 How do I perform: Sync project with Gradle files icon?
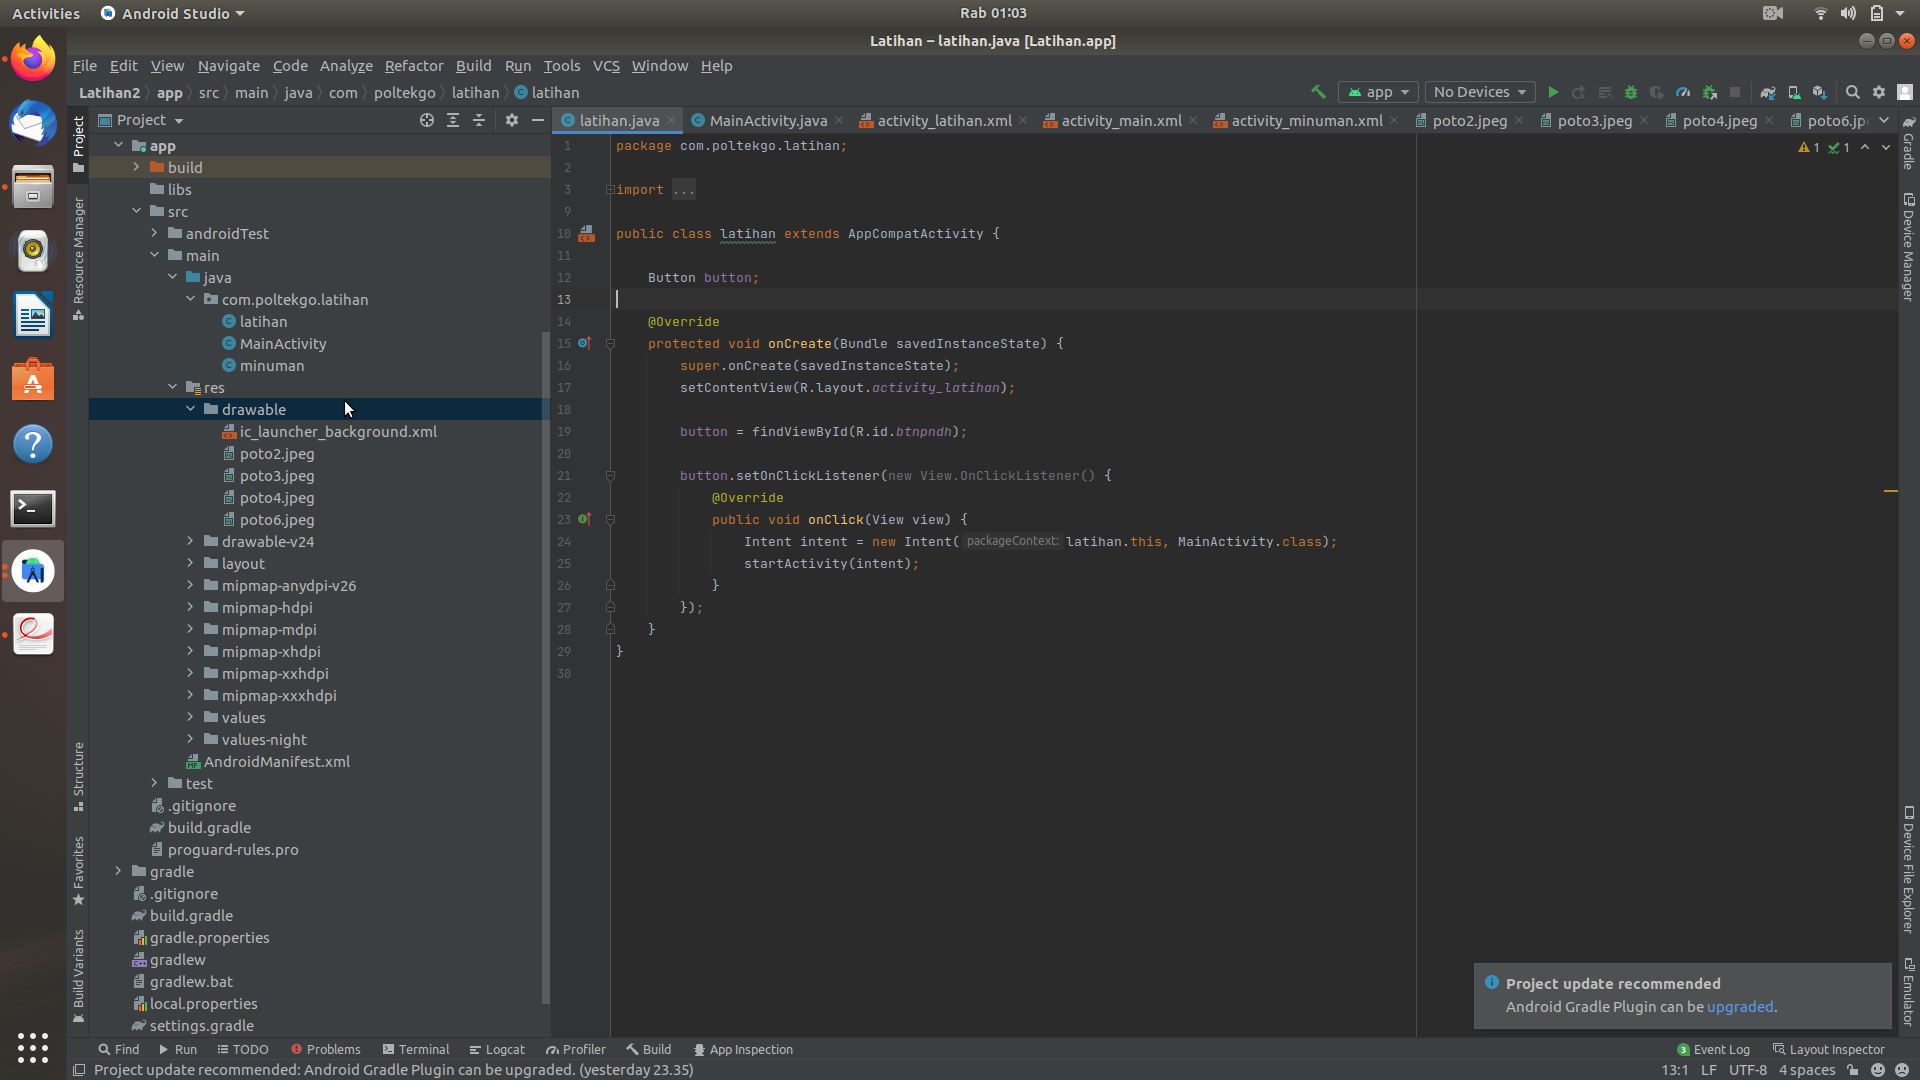(x=1768, y=92)
